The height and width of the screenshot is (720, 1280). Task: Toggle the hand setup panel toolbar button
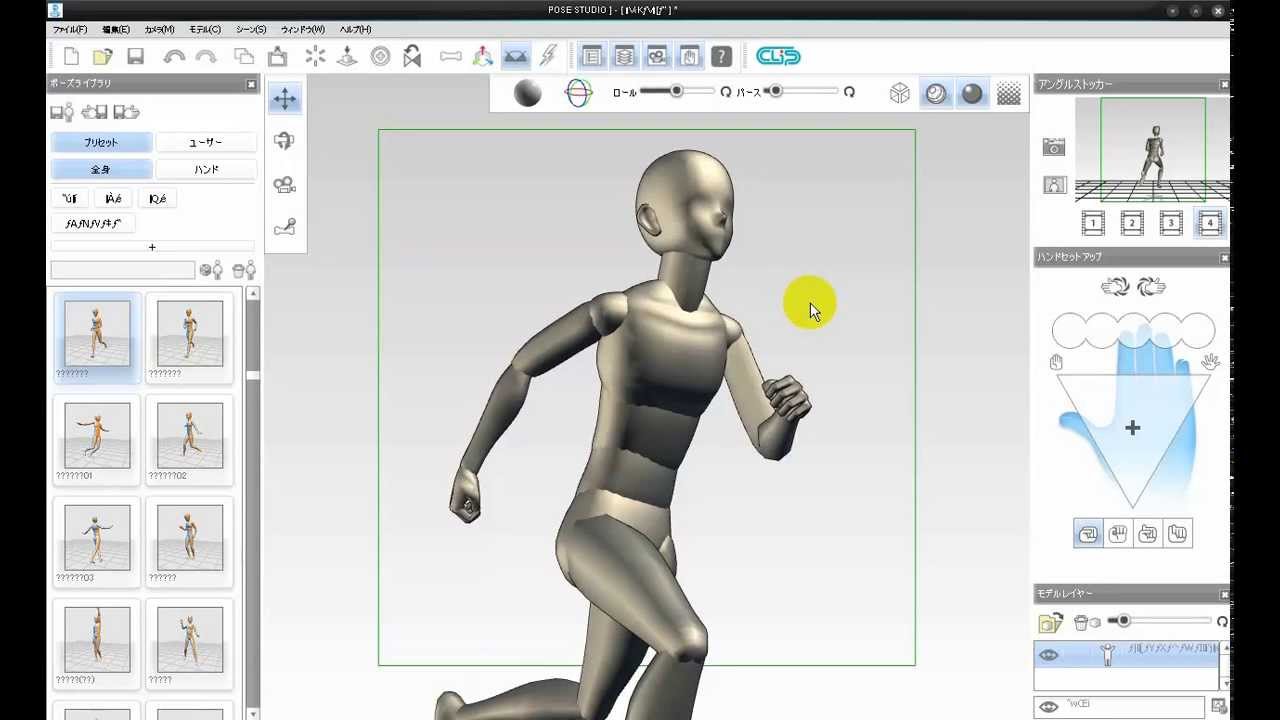tap(689, 57)
